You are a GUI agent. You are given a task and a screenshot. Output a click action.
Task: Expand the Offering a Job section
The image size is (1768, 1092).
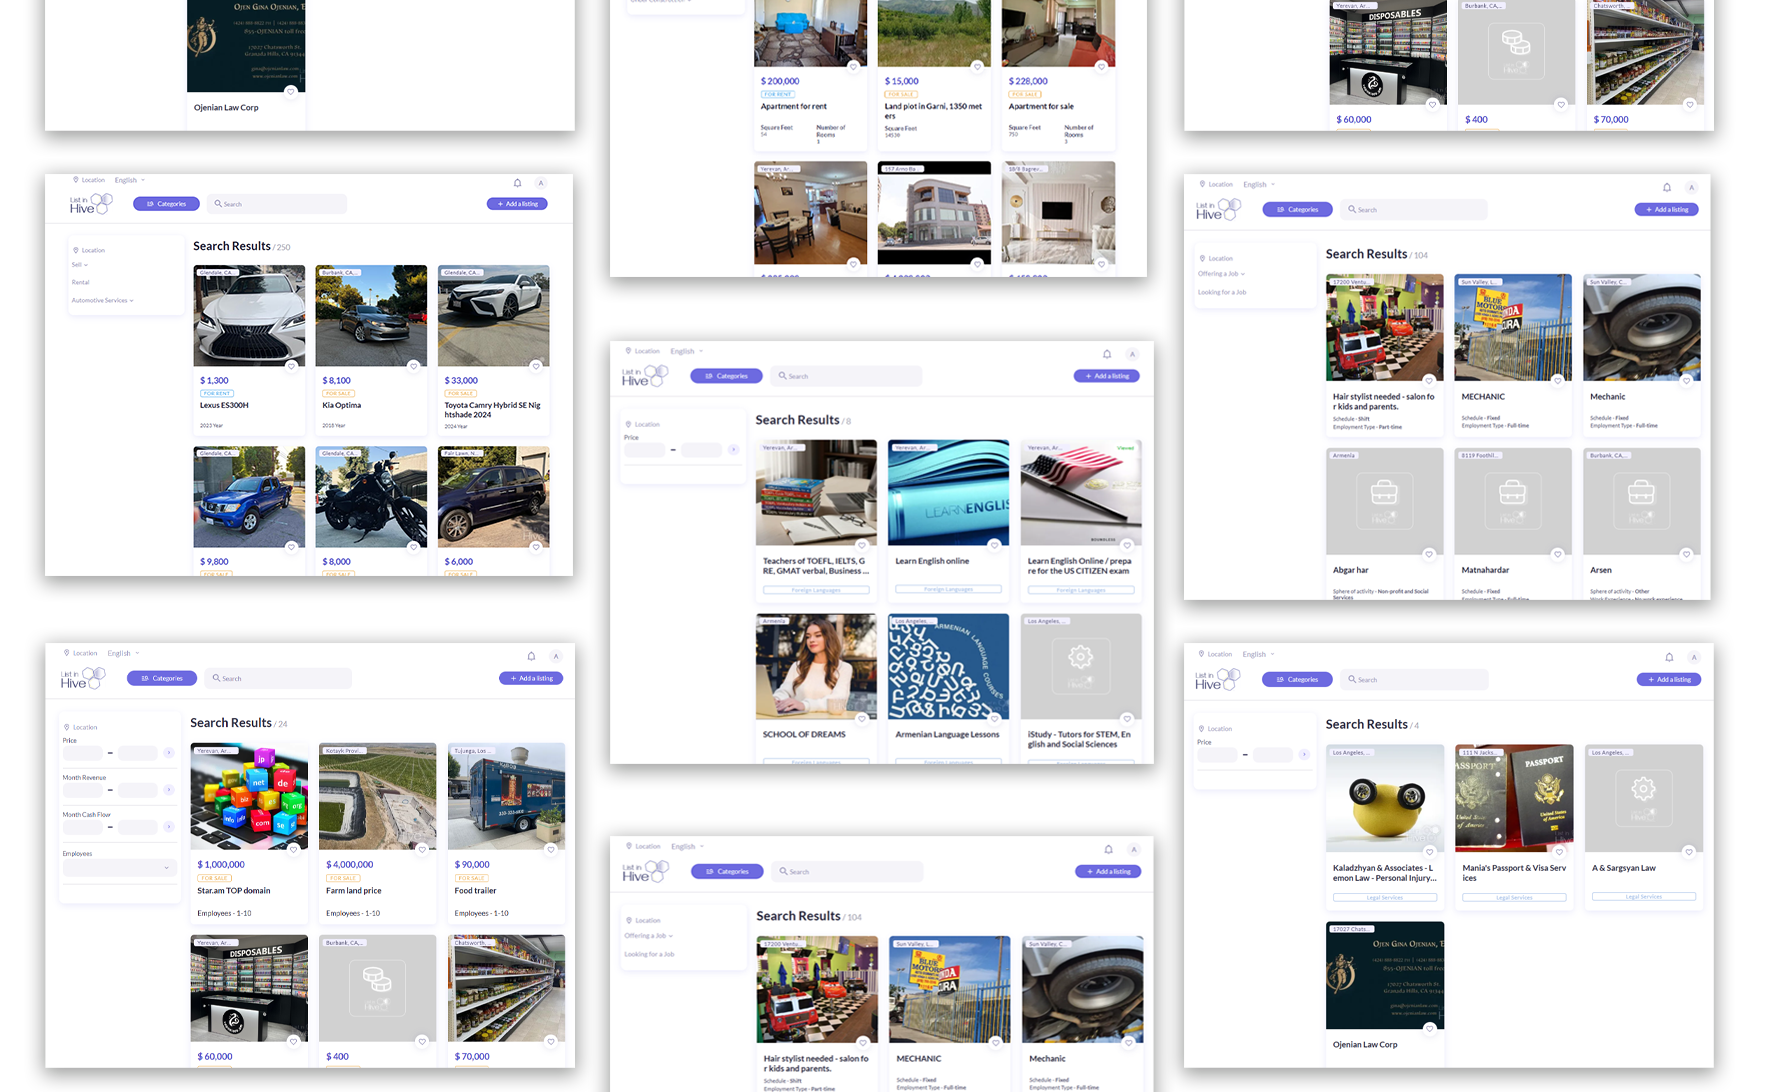coord(1221,273)
